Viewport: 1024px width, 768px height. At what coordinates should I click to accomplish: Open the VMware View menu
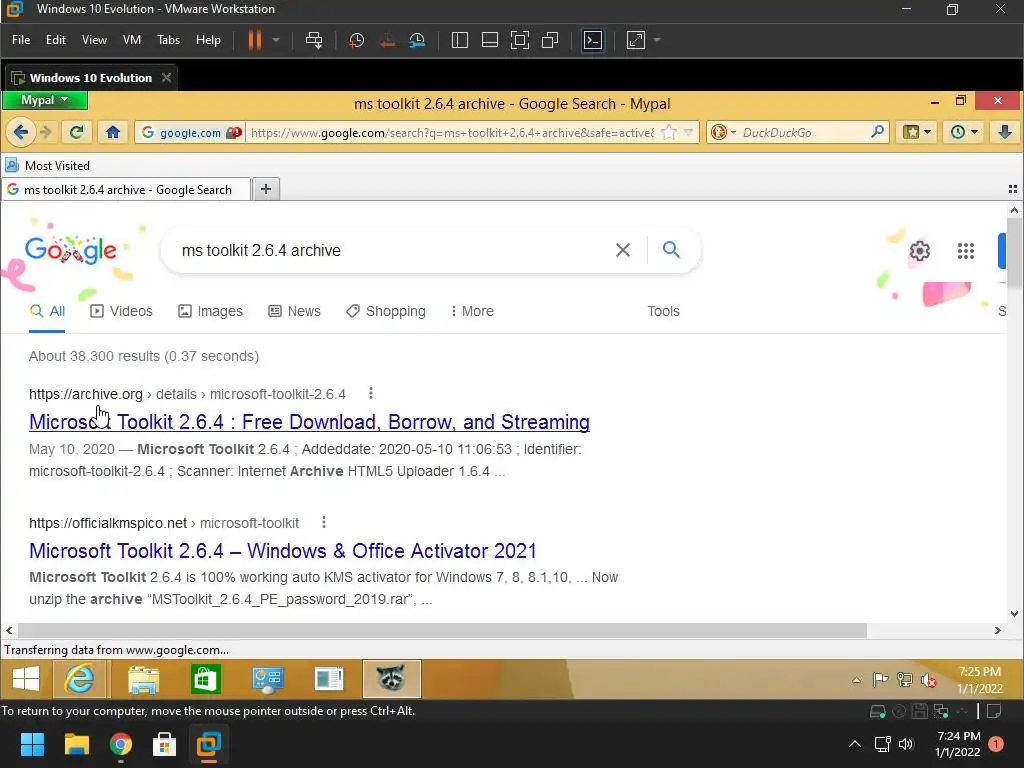[x=94, y=40]
